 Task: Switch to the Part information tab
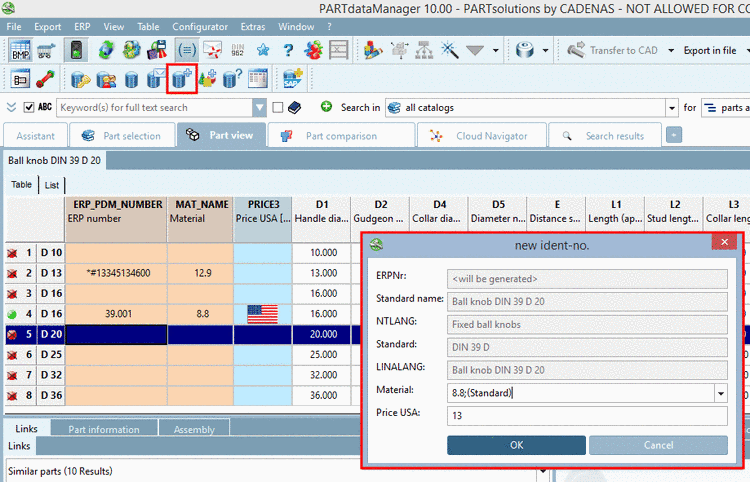[104, 430]
